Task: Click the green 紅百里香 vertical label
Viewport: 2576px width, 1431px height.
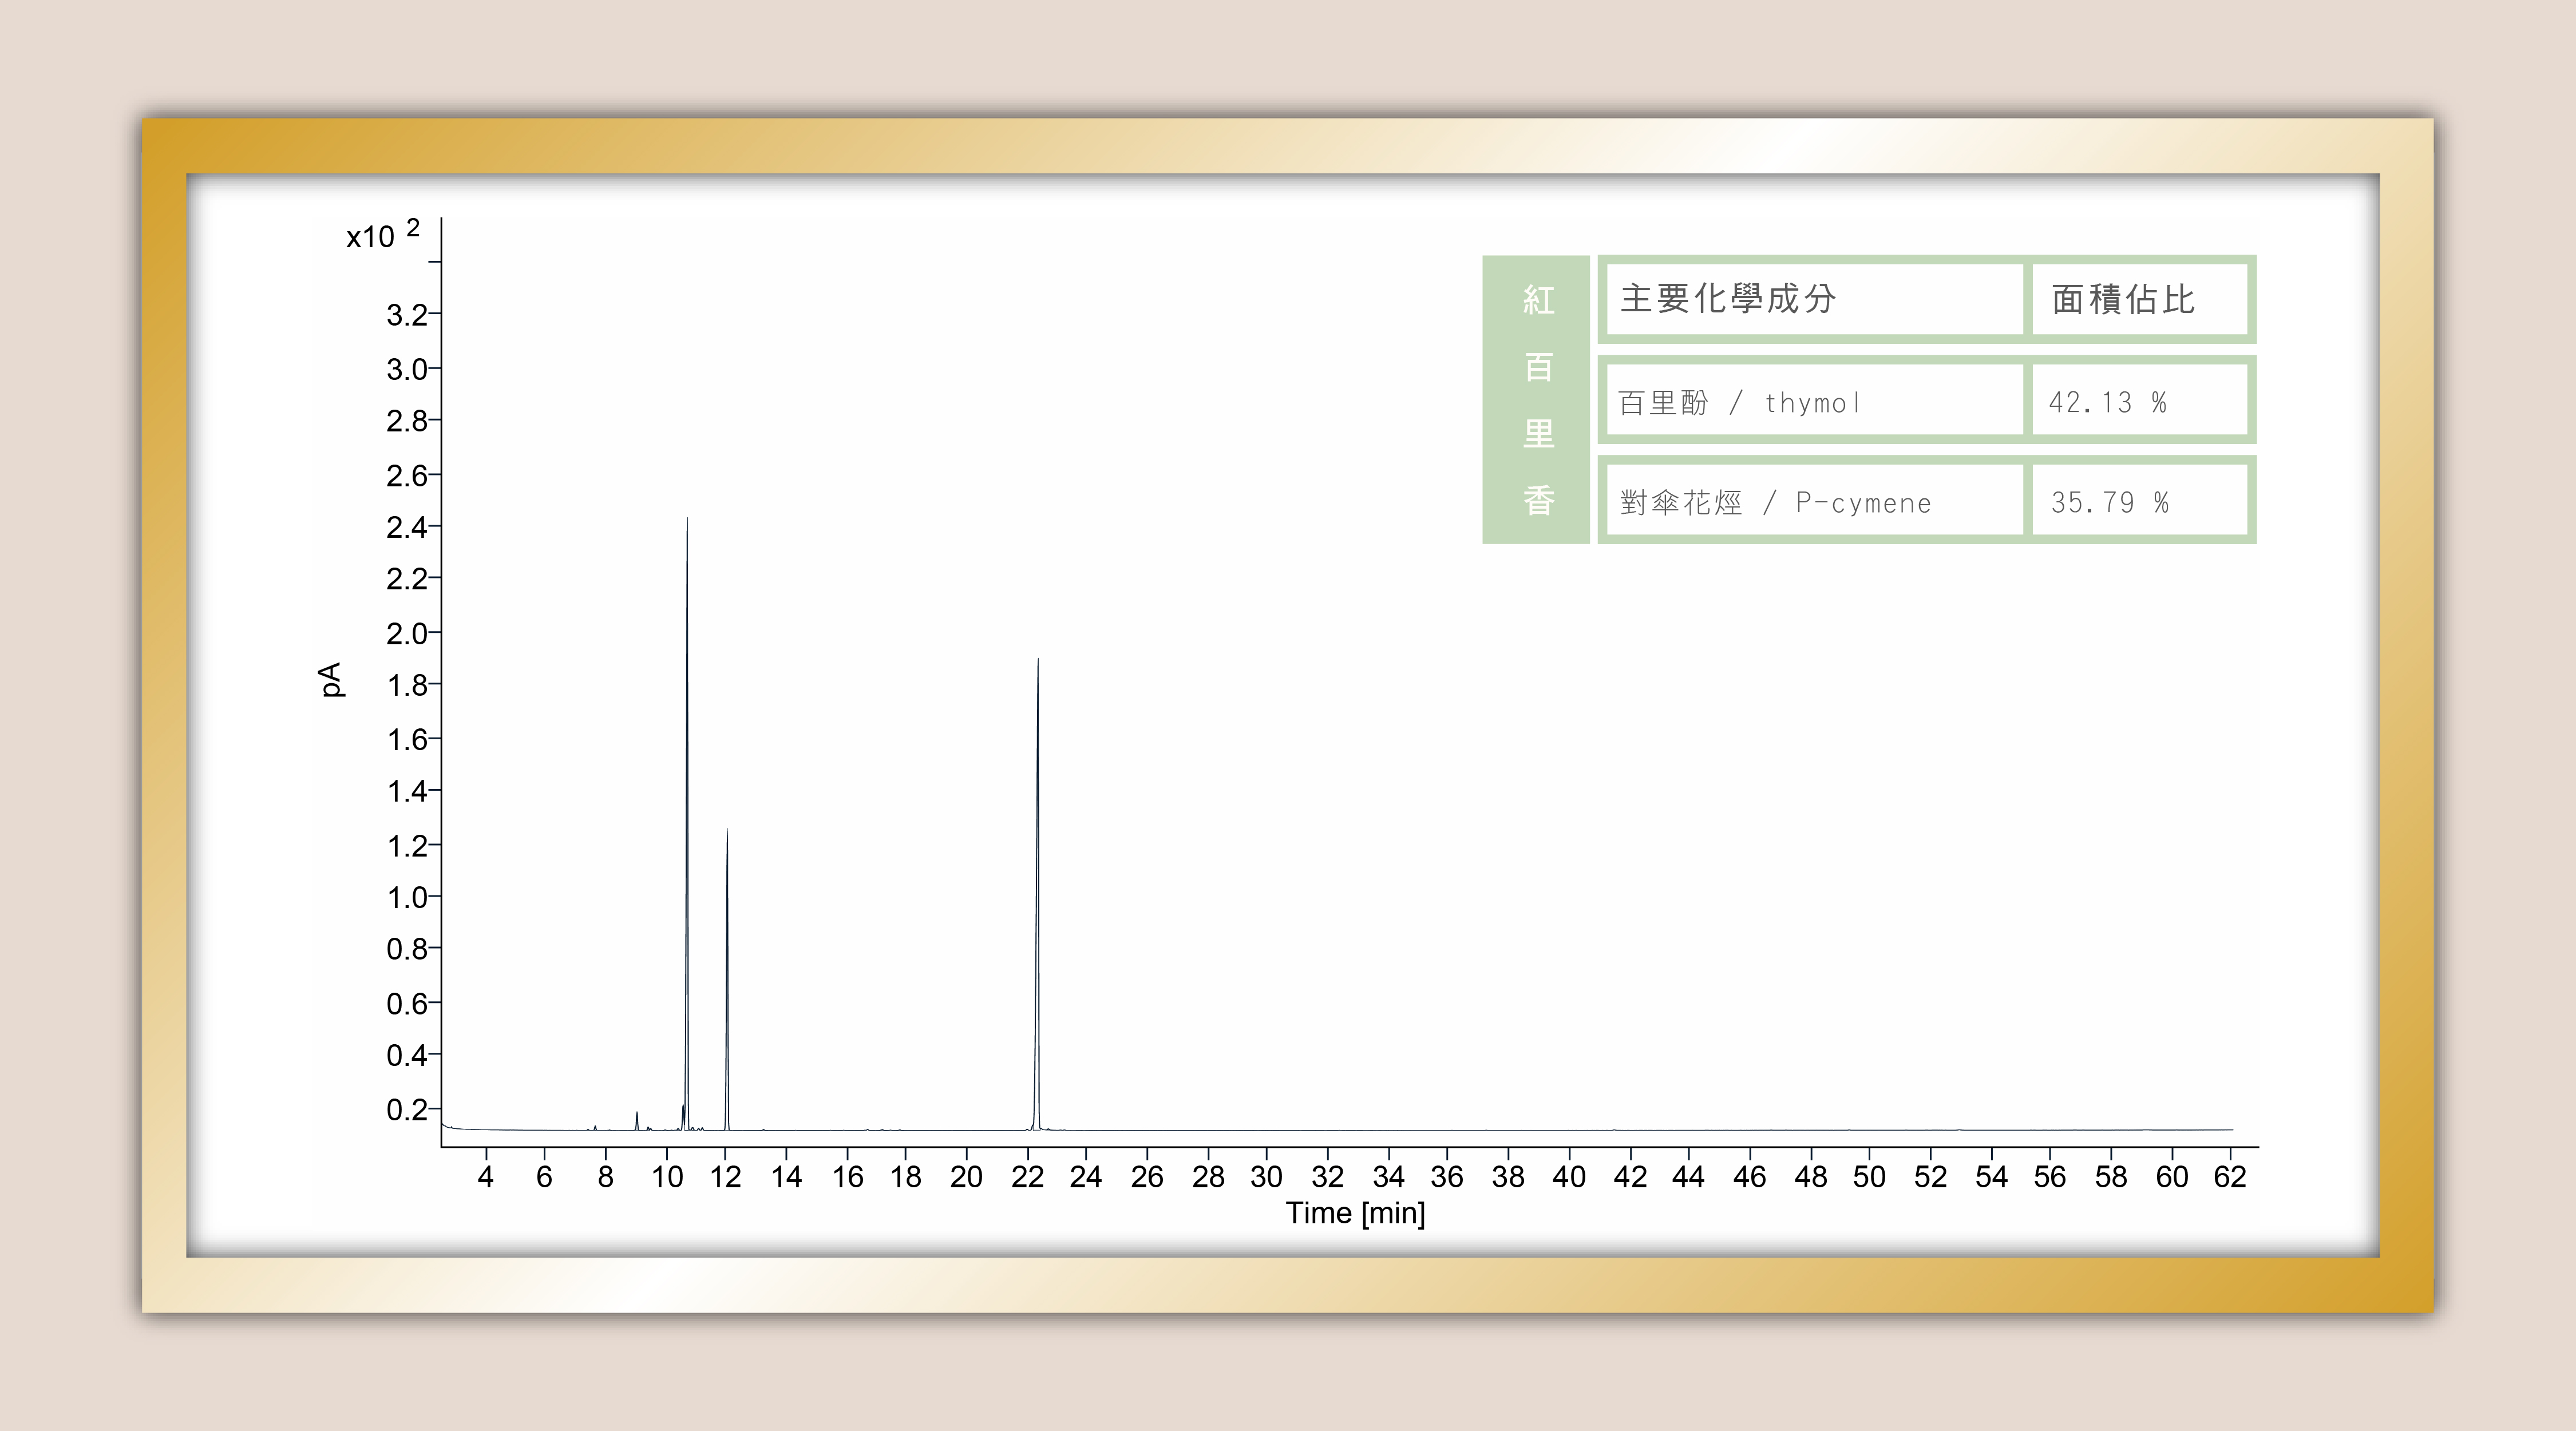Action: (1537, 400)
